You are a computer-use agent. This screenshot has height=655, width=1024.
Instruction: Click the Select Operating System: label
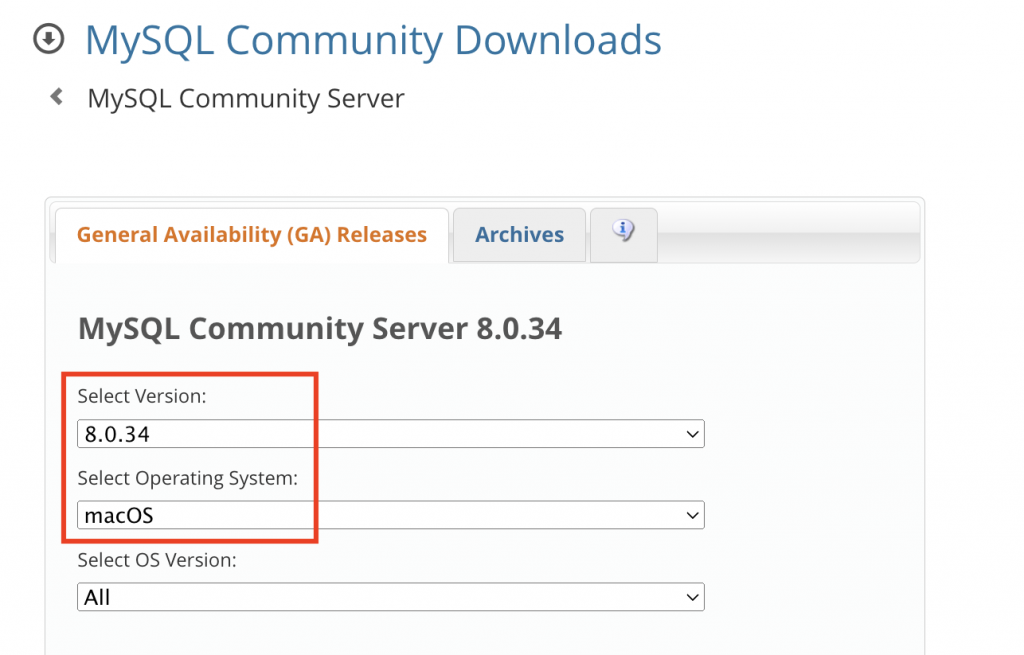pos(187,478)
